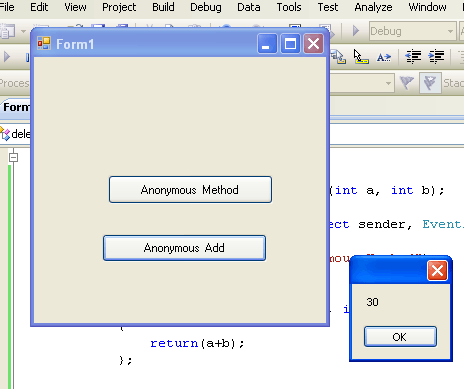This screenshot has height=389, width=464.
Task: Open the Edit menu
Action: click(x=39, y=7)
